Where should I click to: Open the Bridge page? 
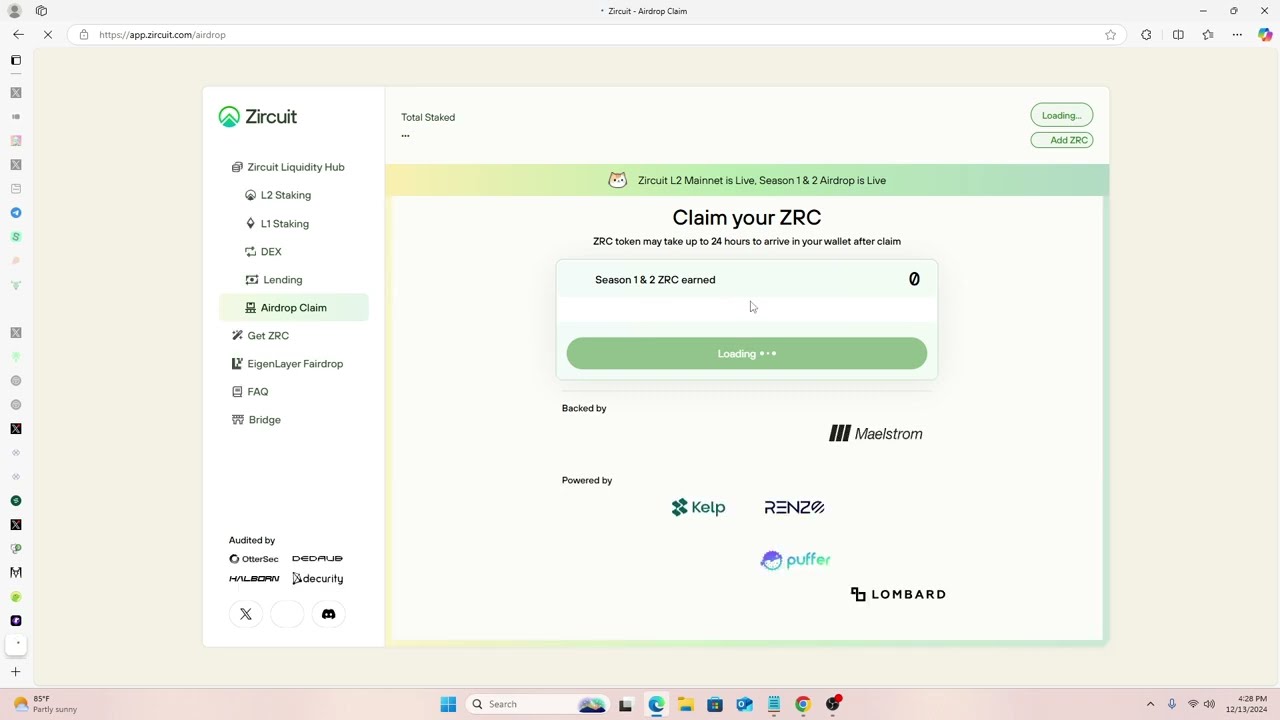(256, 419)
